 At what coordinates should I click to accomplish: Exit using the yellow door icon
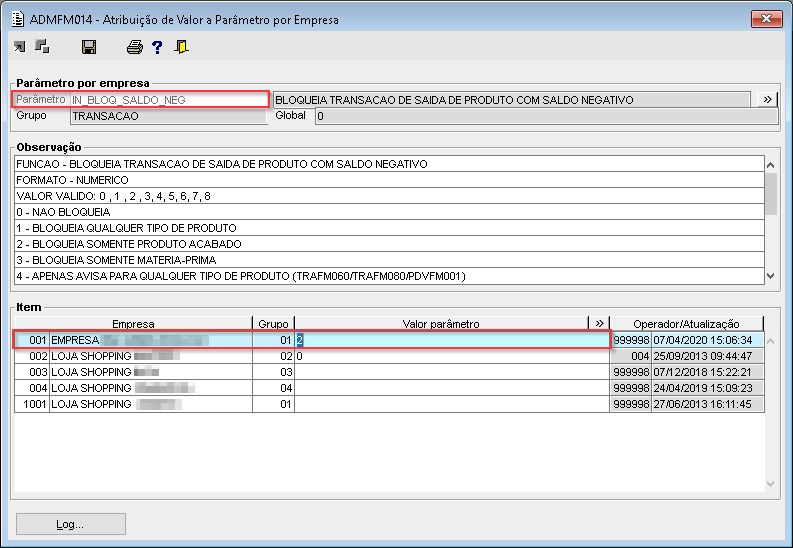181,47
